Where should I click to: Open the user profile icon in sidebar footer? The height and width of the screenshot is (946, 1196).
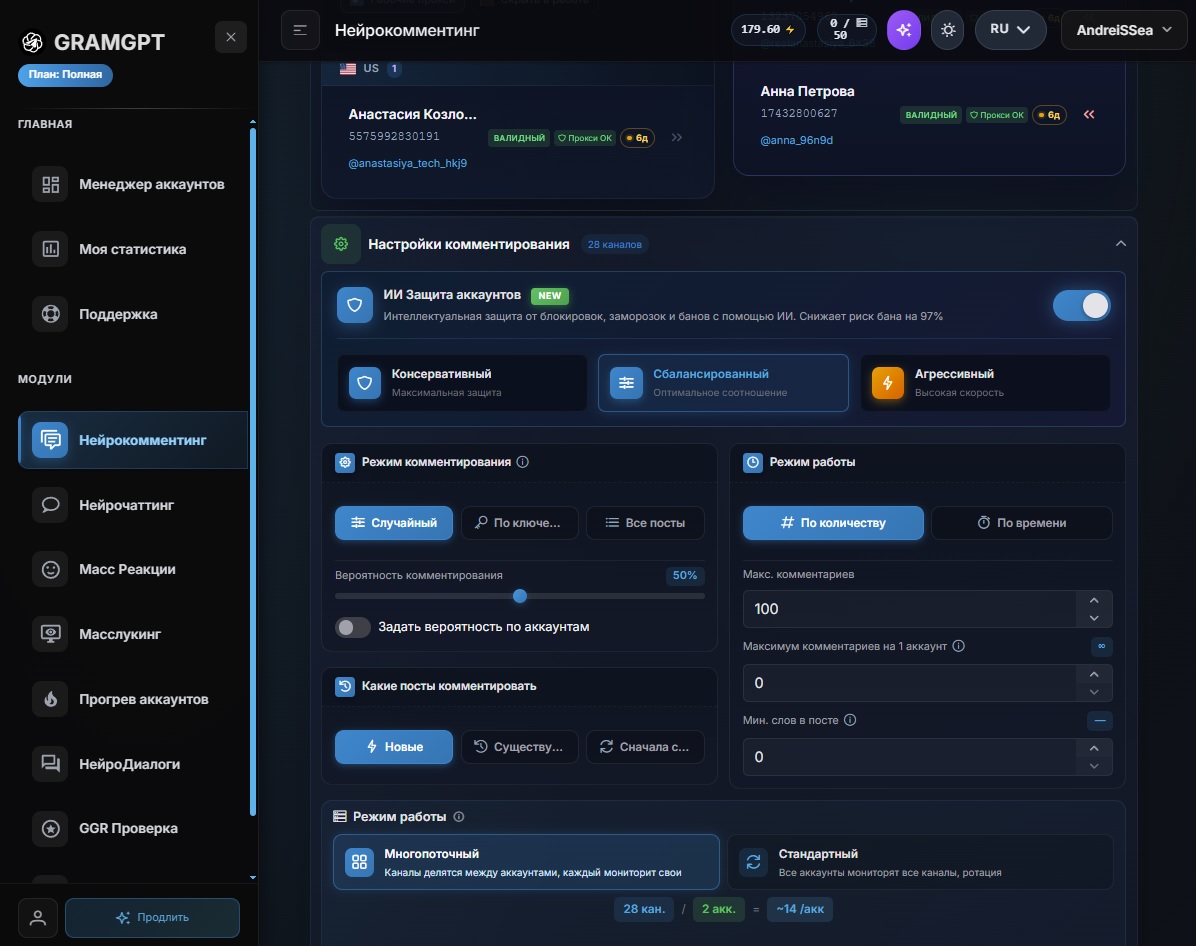pyautogui.click(x=37, y=918)
